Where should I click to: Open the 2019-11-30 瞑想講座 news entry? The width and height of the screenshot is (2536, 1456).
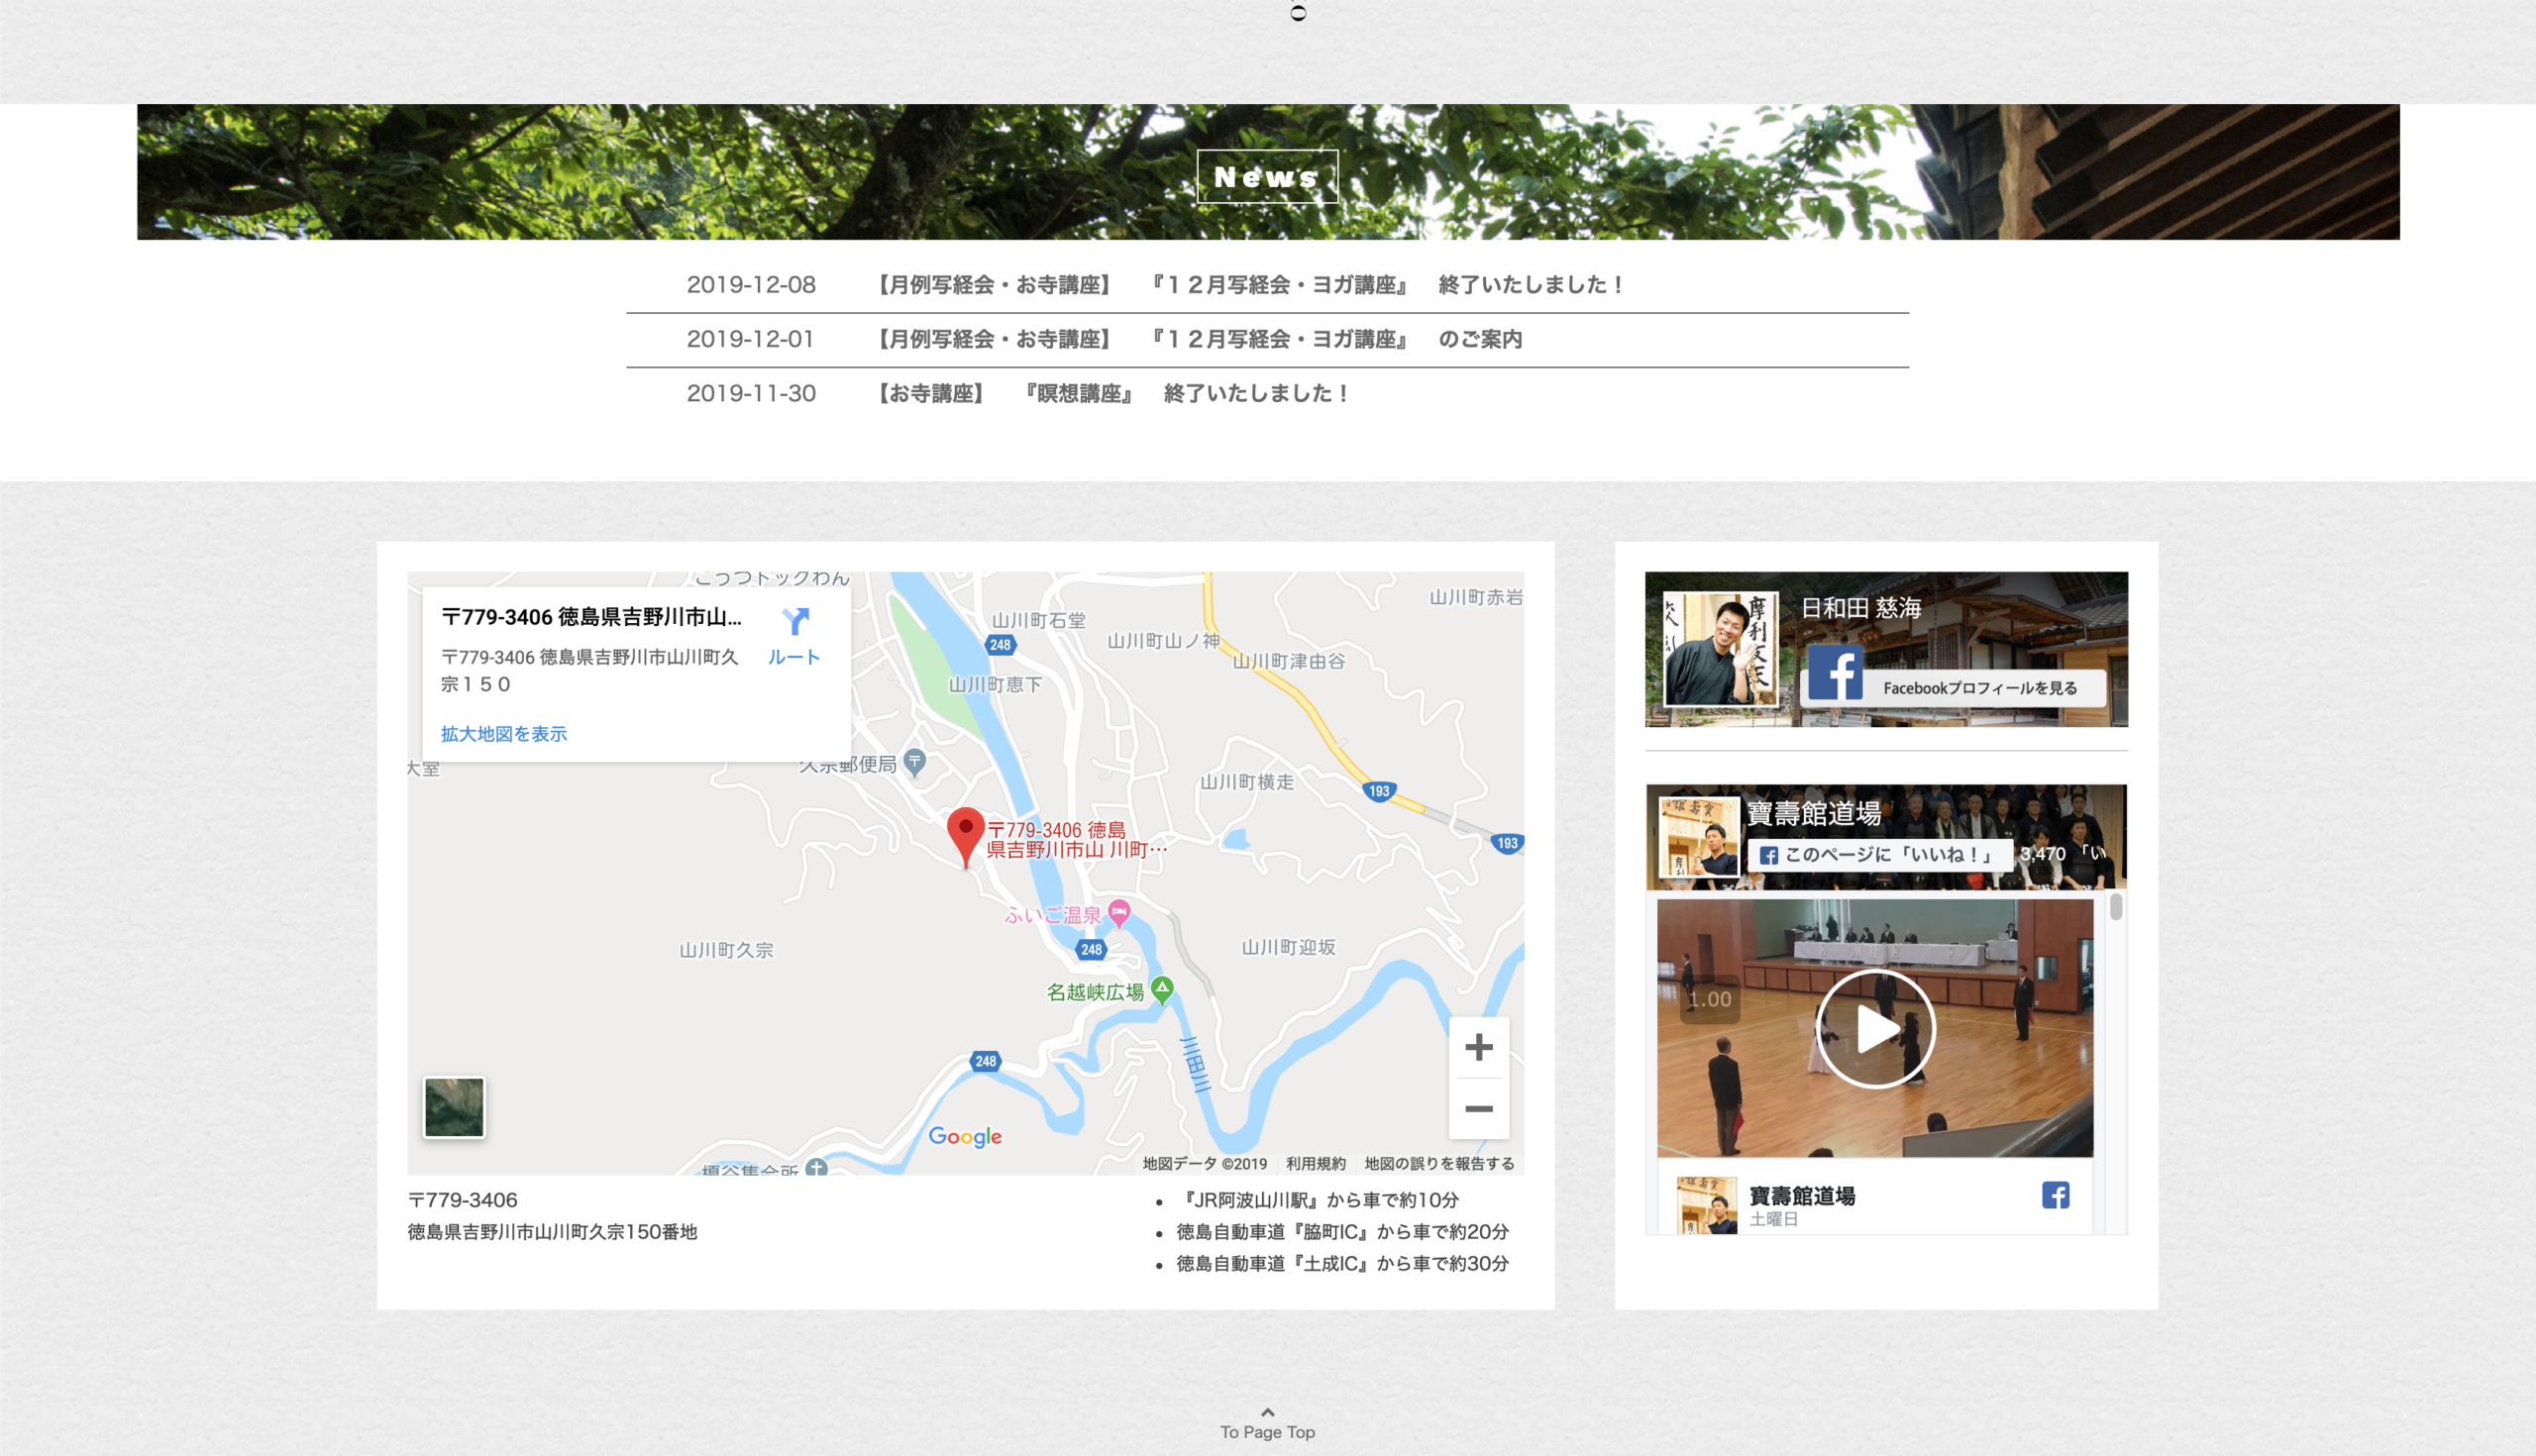(x=1113, y=394)
